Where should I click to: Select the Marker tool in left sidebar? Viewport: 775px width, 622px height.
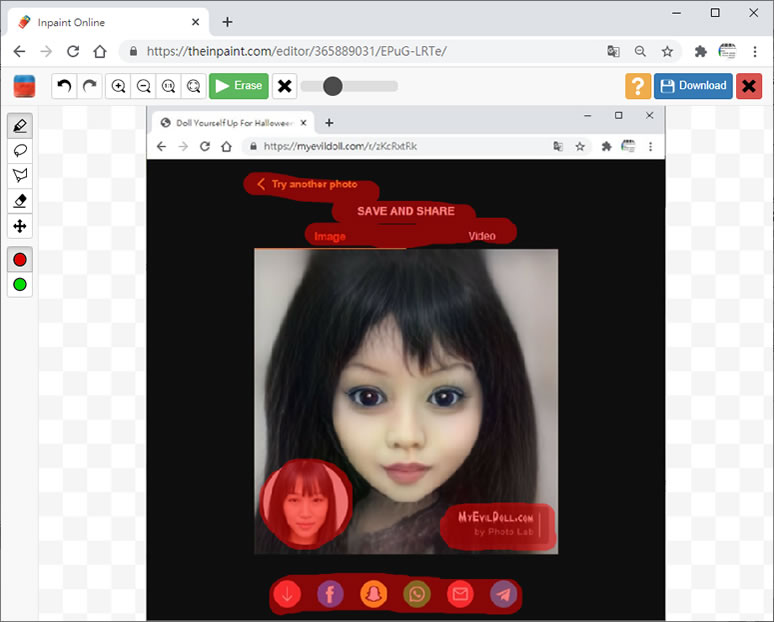19,126
